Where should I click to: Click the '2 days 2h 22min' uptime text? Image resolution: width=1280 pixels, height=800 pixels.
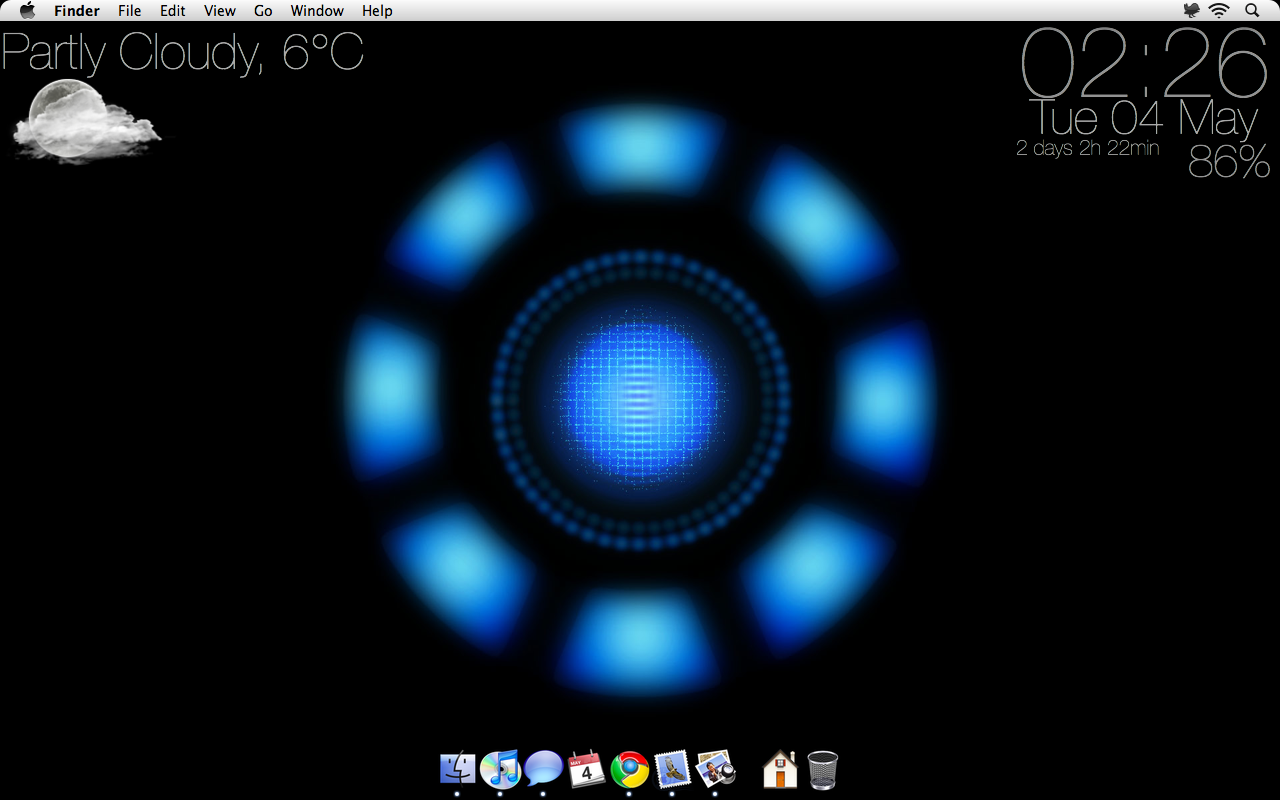coord(1087,149)
